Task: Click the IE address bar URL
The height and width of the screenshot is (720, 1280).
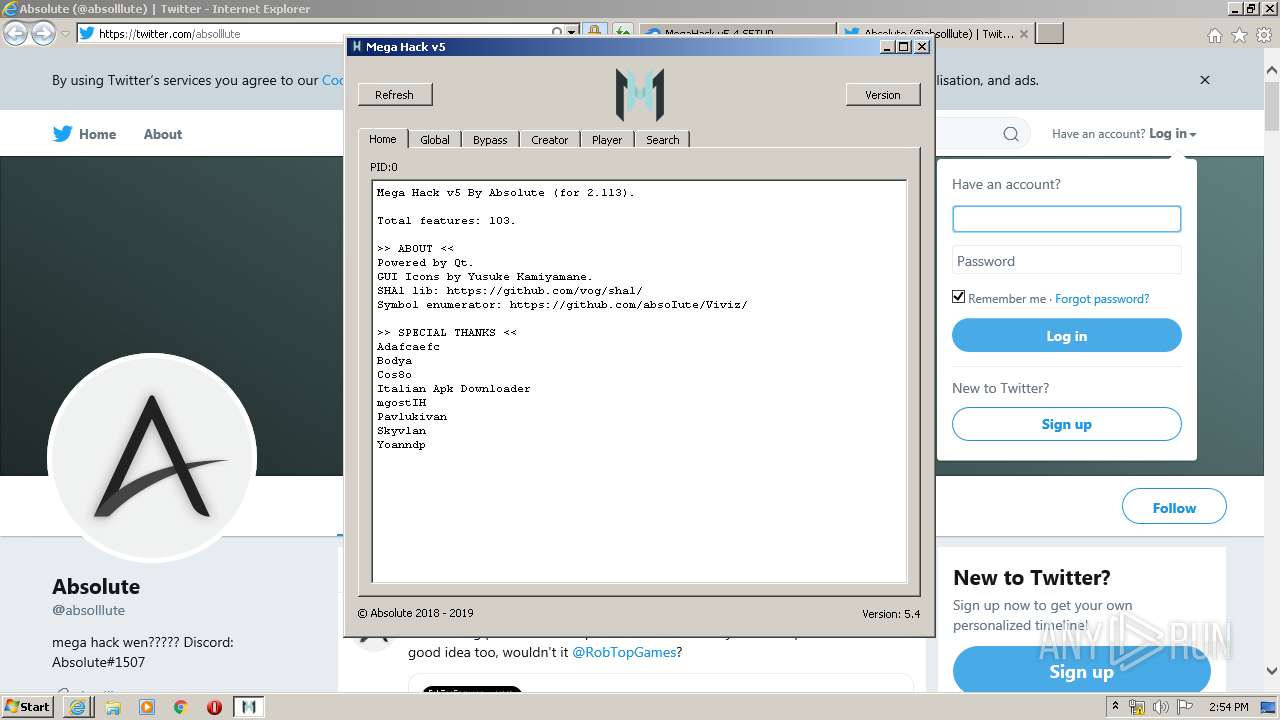Action: (x=170, y=33)
